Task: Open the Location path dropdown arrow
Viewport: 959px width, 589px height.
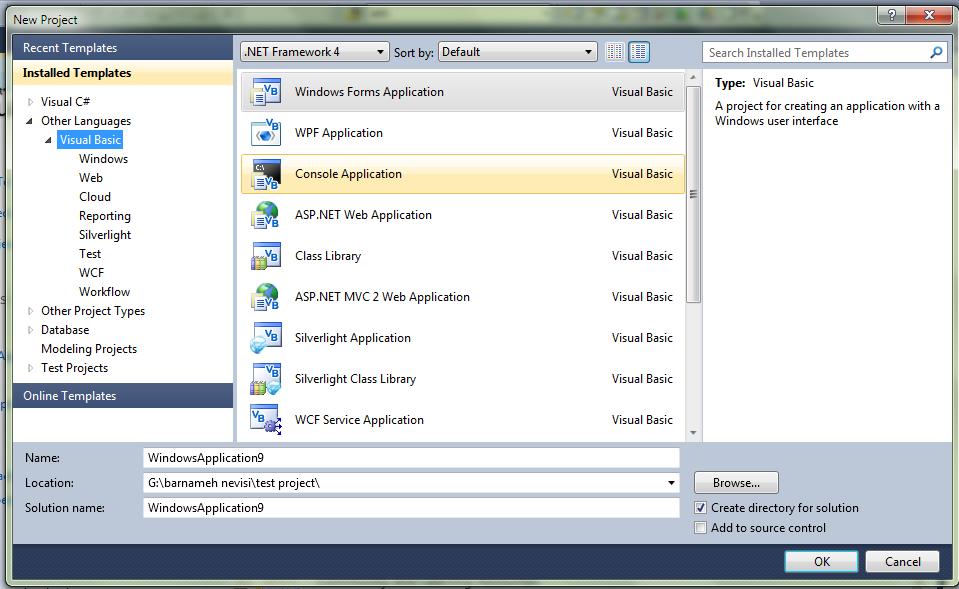Action: pos(671,483)
